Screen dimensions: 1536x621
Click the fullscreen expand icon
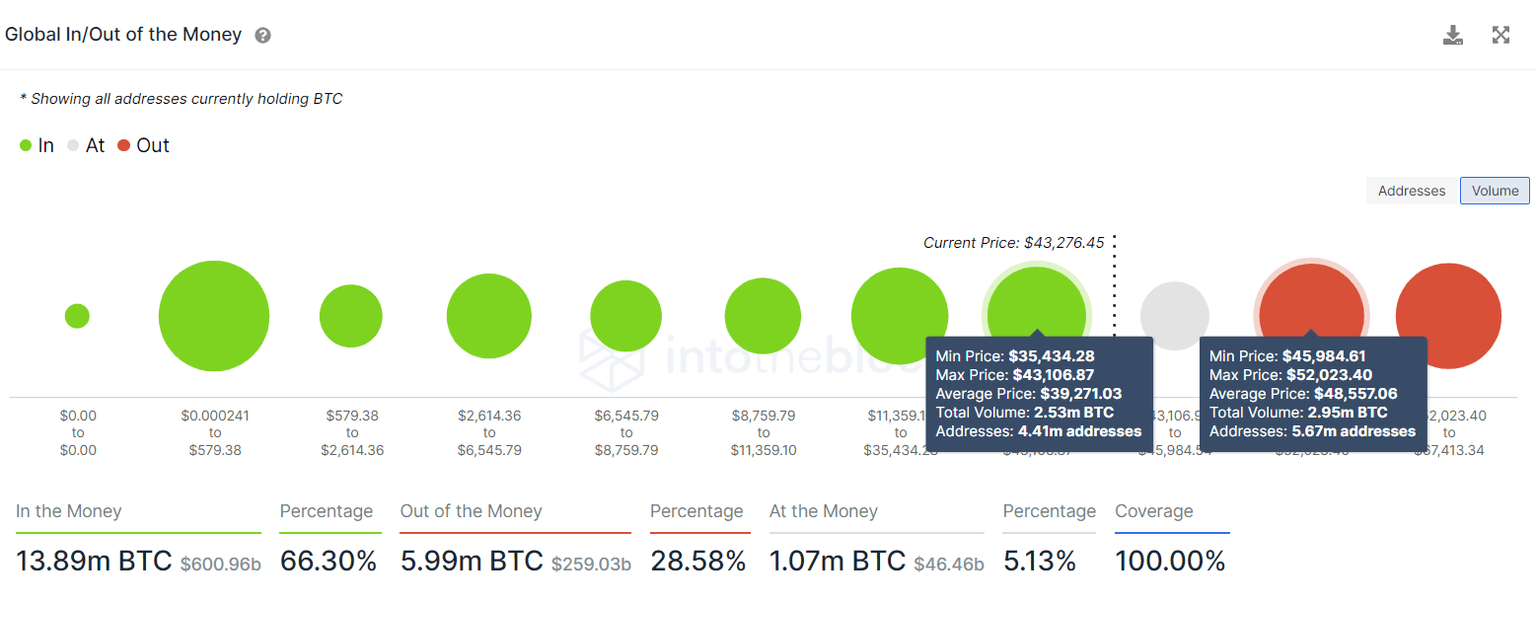pos(1501,36)
